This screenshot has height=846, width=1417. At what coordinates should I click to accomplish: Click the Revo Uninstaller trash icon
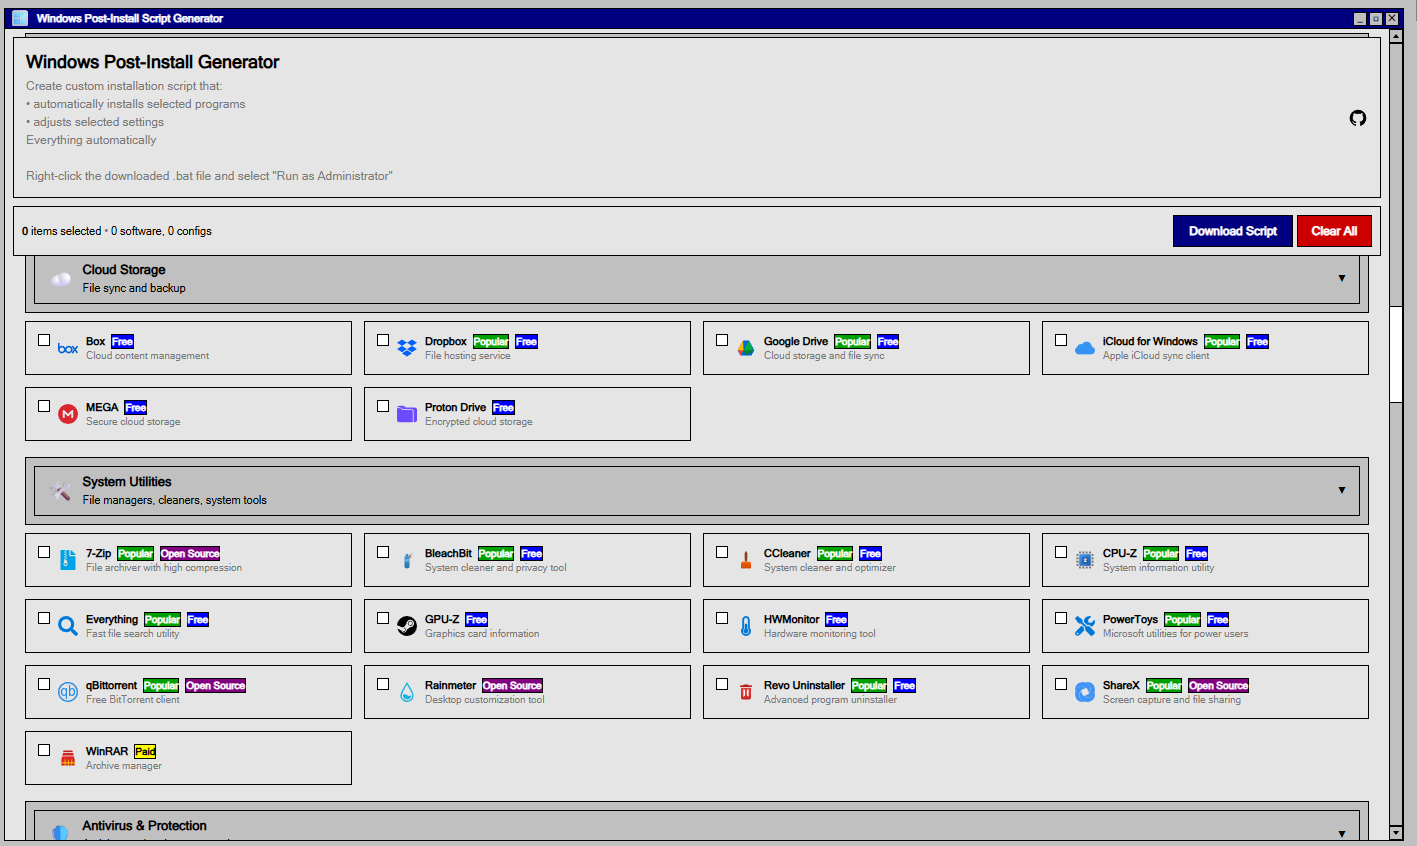pos(745,691)
